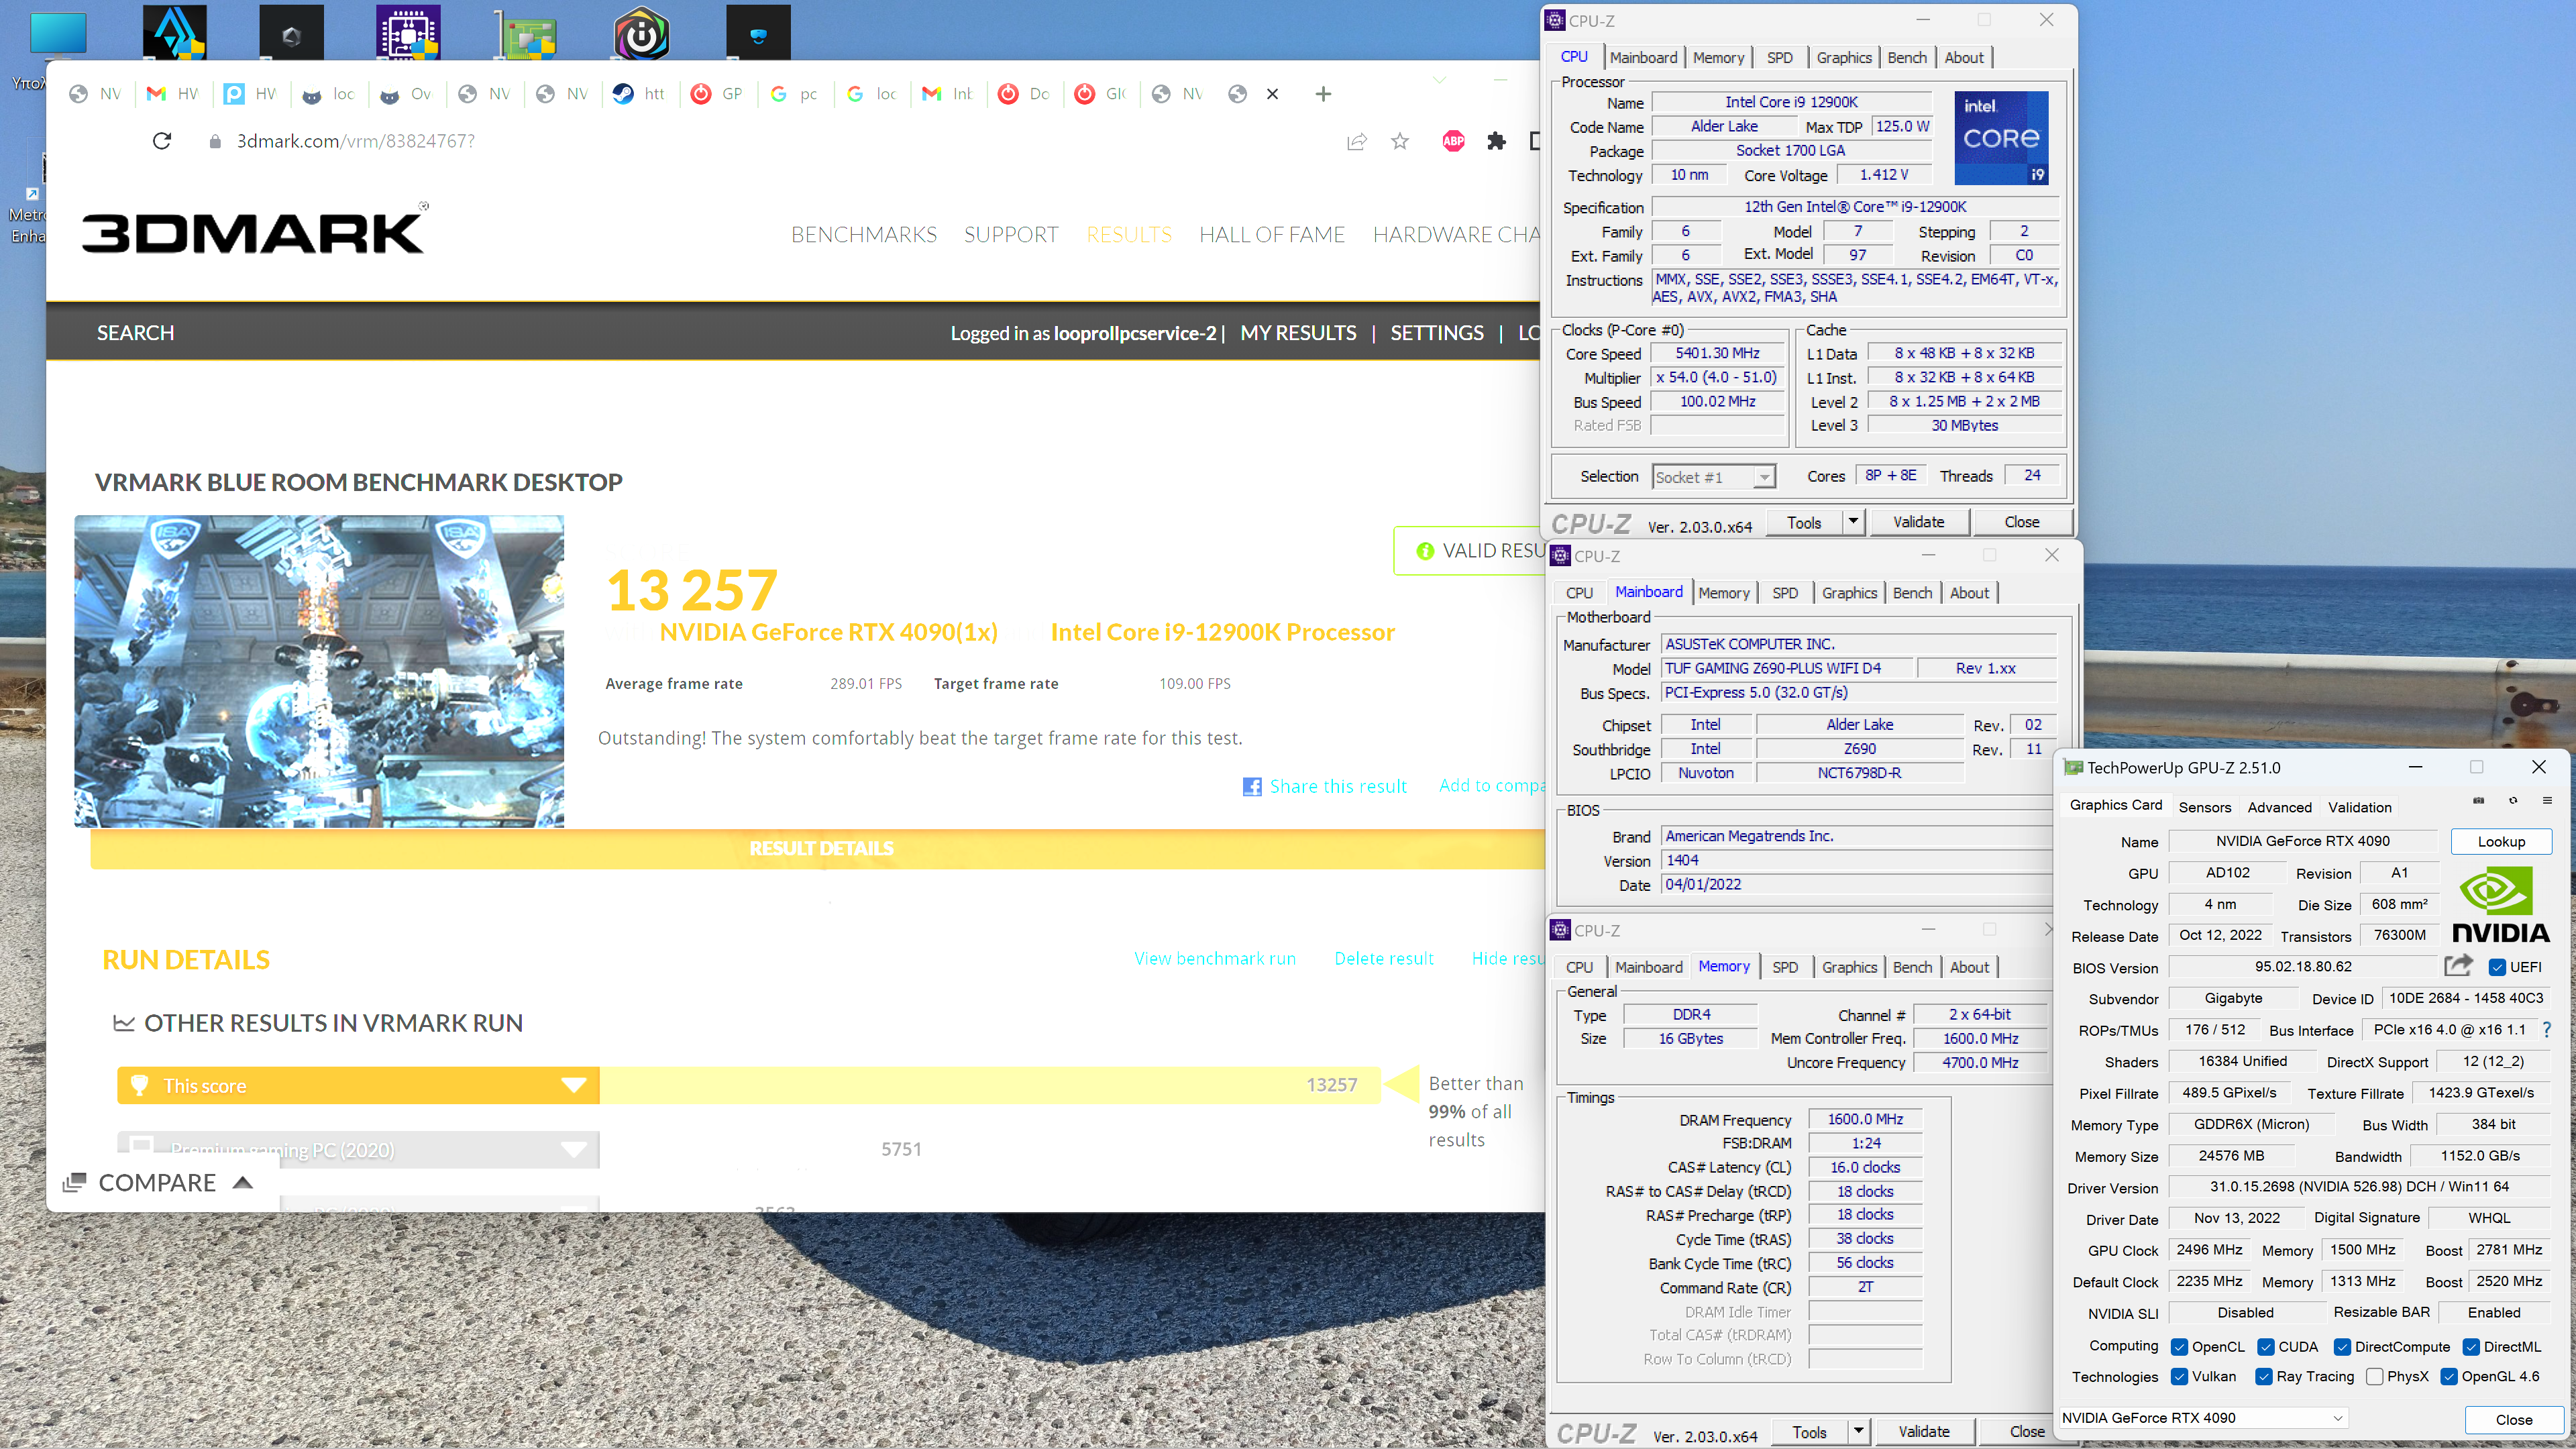Expand the COMPARE panel arrow
This screenshot has width=2576, height=1449.
pyautogui.click(x=242, y=1183)
